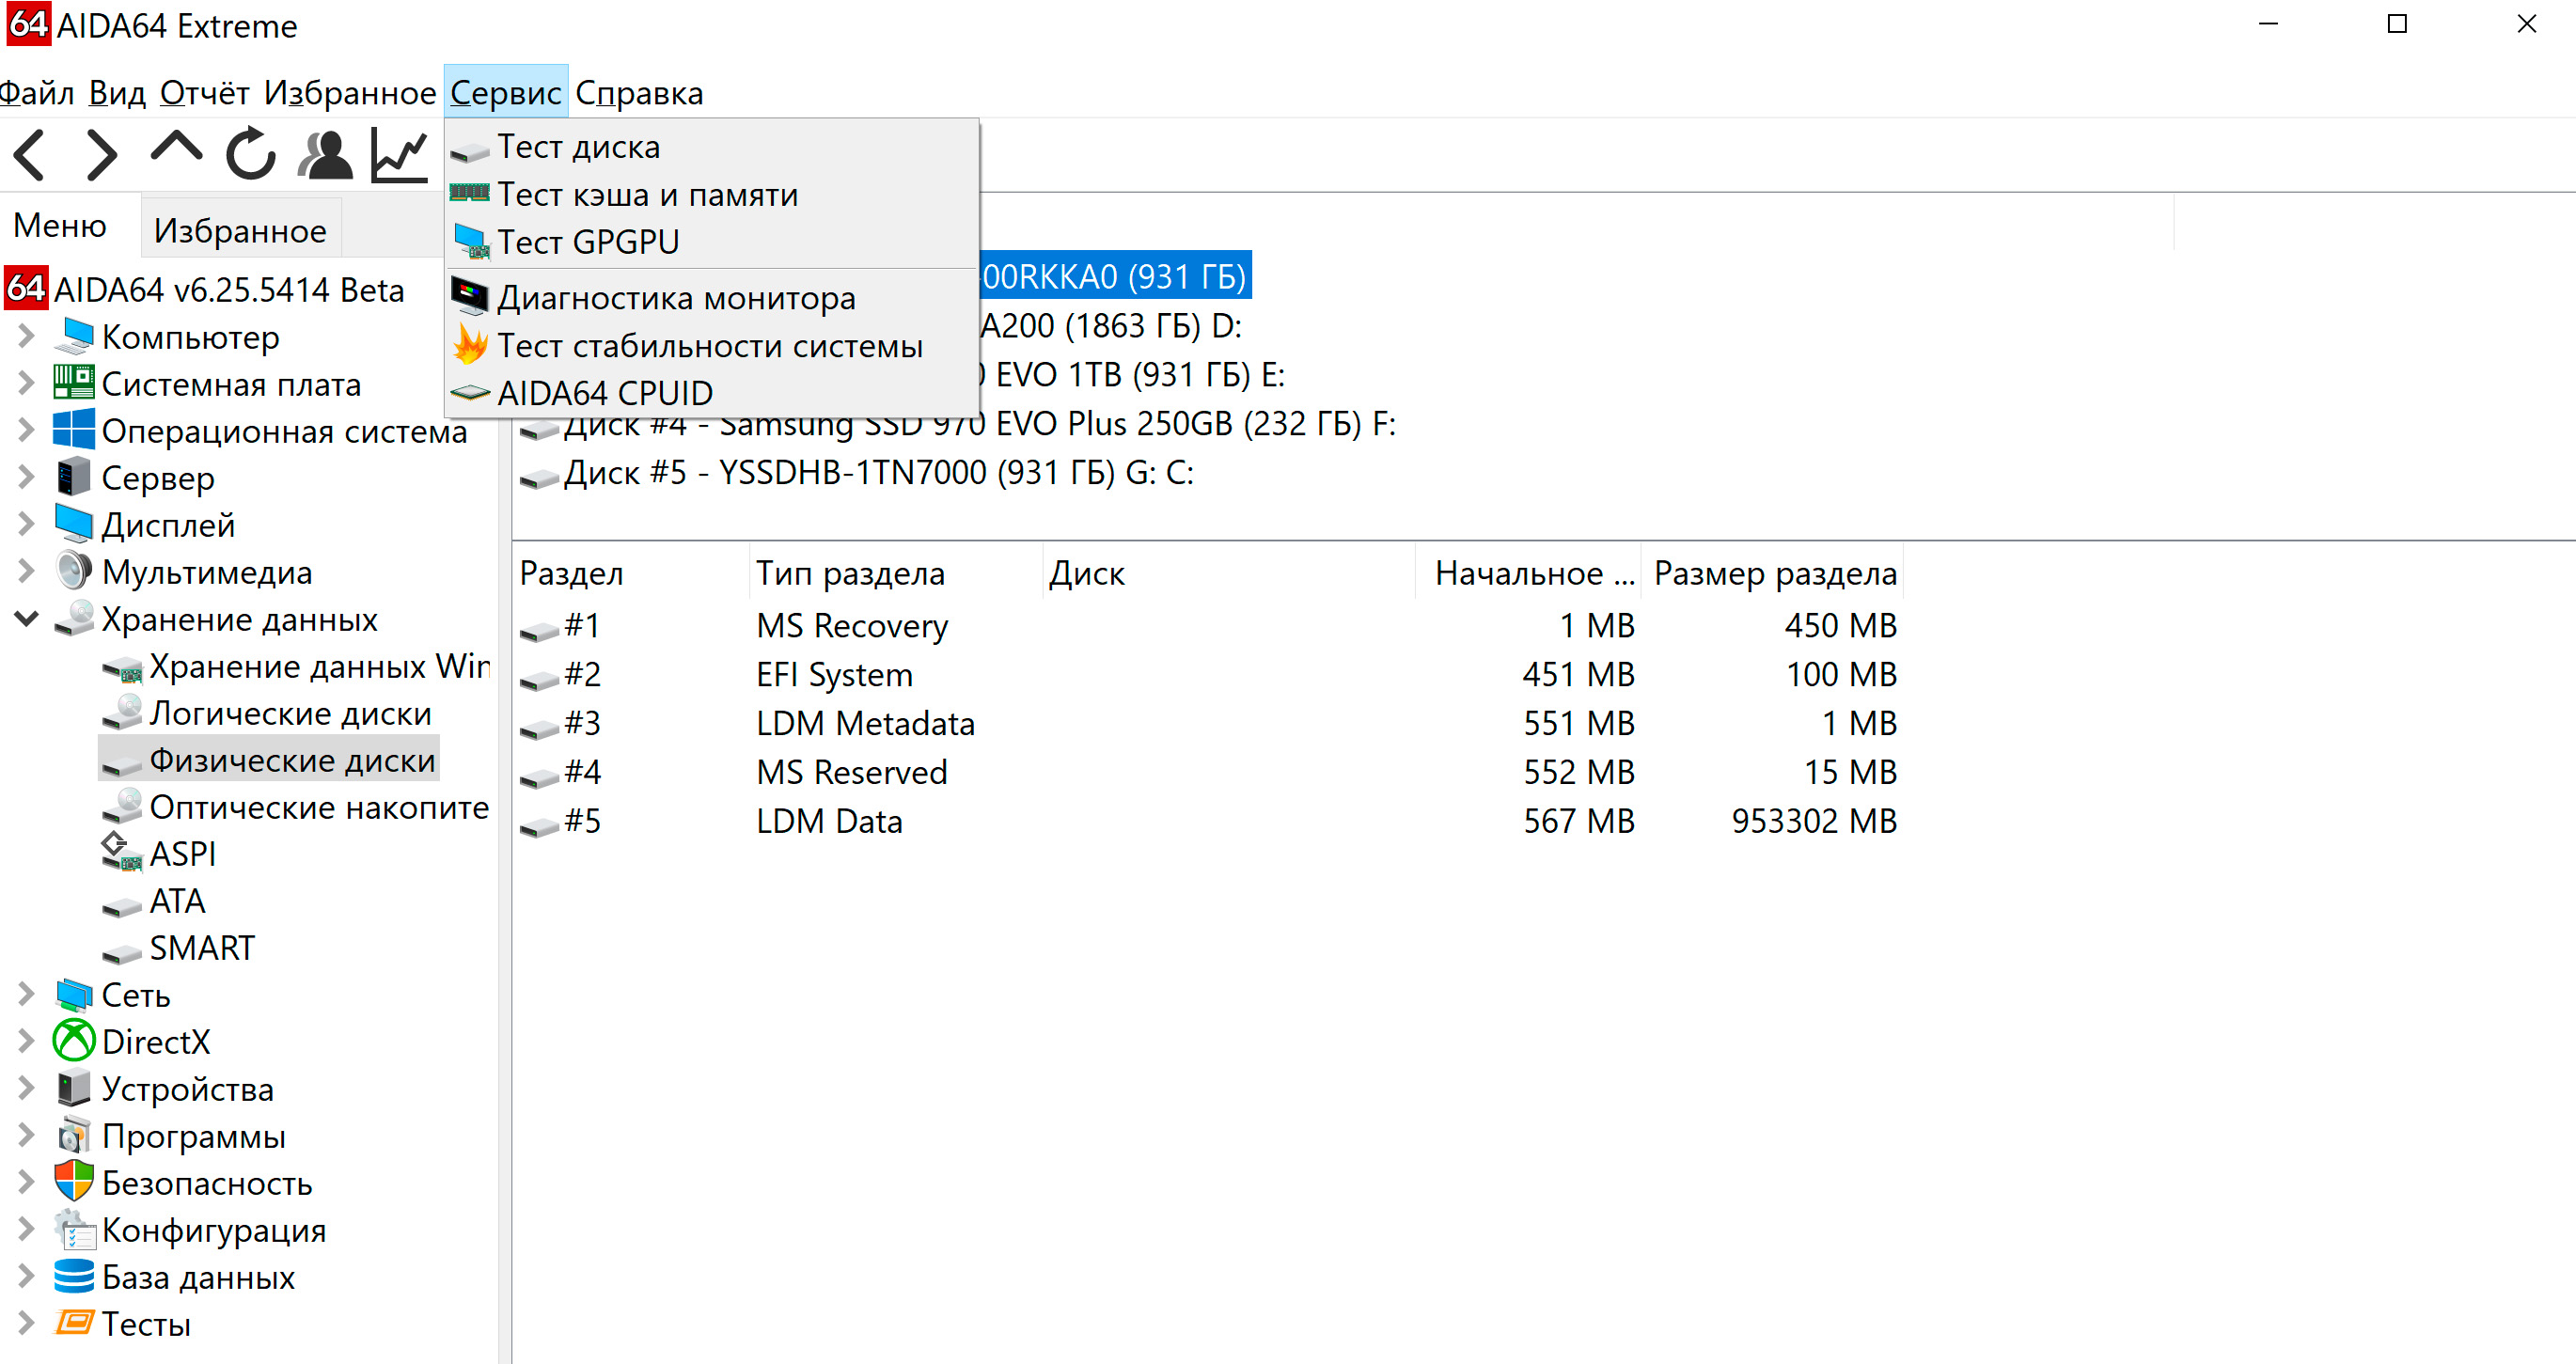
Task: Select the База данных database icon
Action: coord(74,1276)
